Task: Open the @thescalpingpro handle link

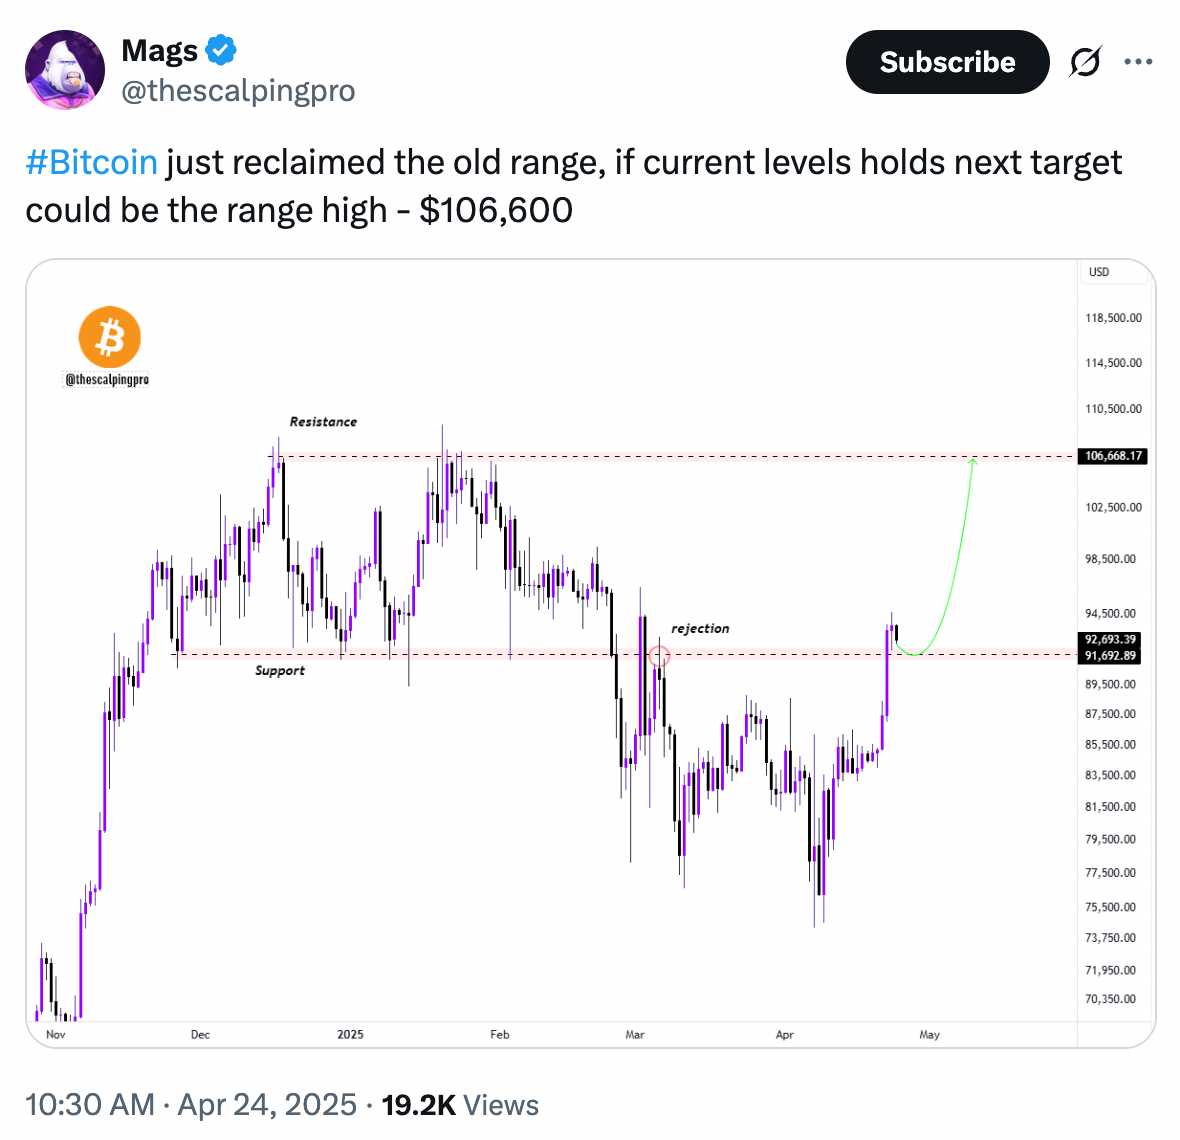Action: (238, 91)
